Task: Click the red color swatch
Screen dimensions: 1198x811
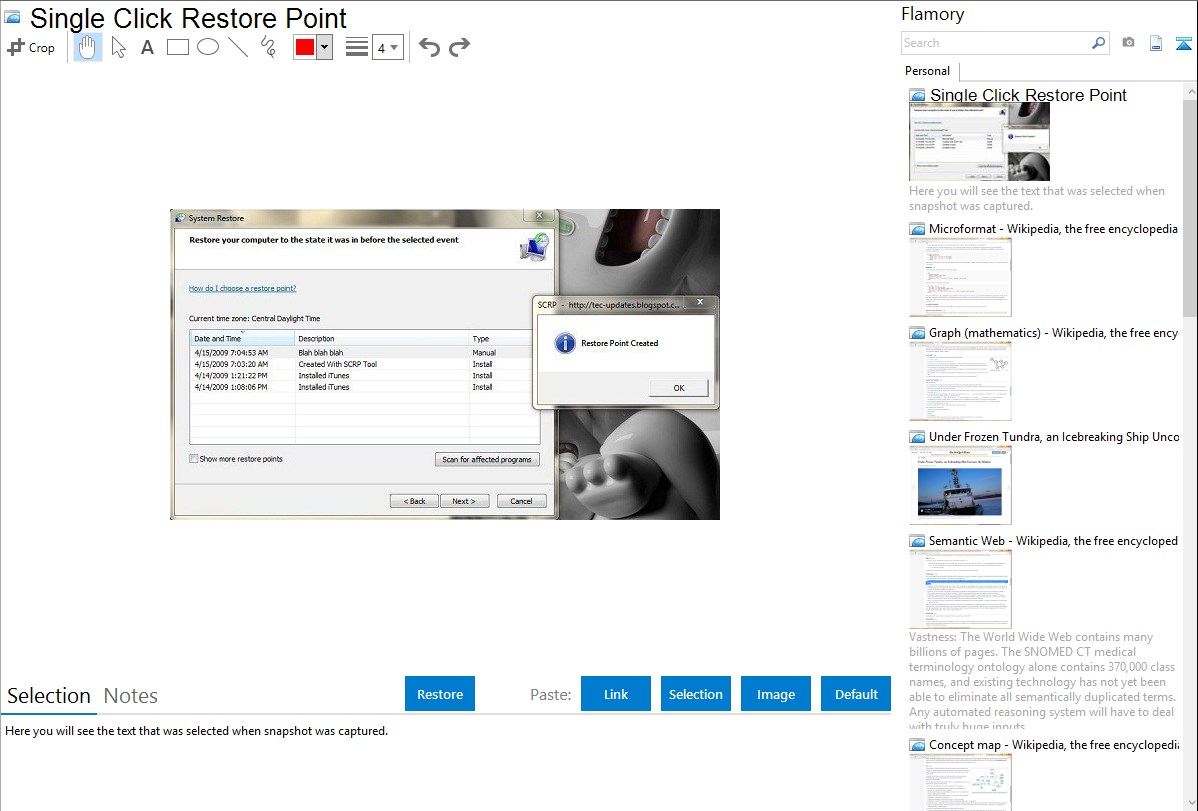Action: tap(305, 47)
